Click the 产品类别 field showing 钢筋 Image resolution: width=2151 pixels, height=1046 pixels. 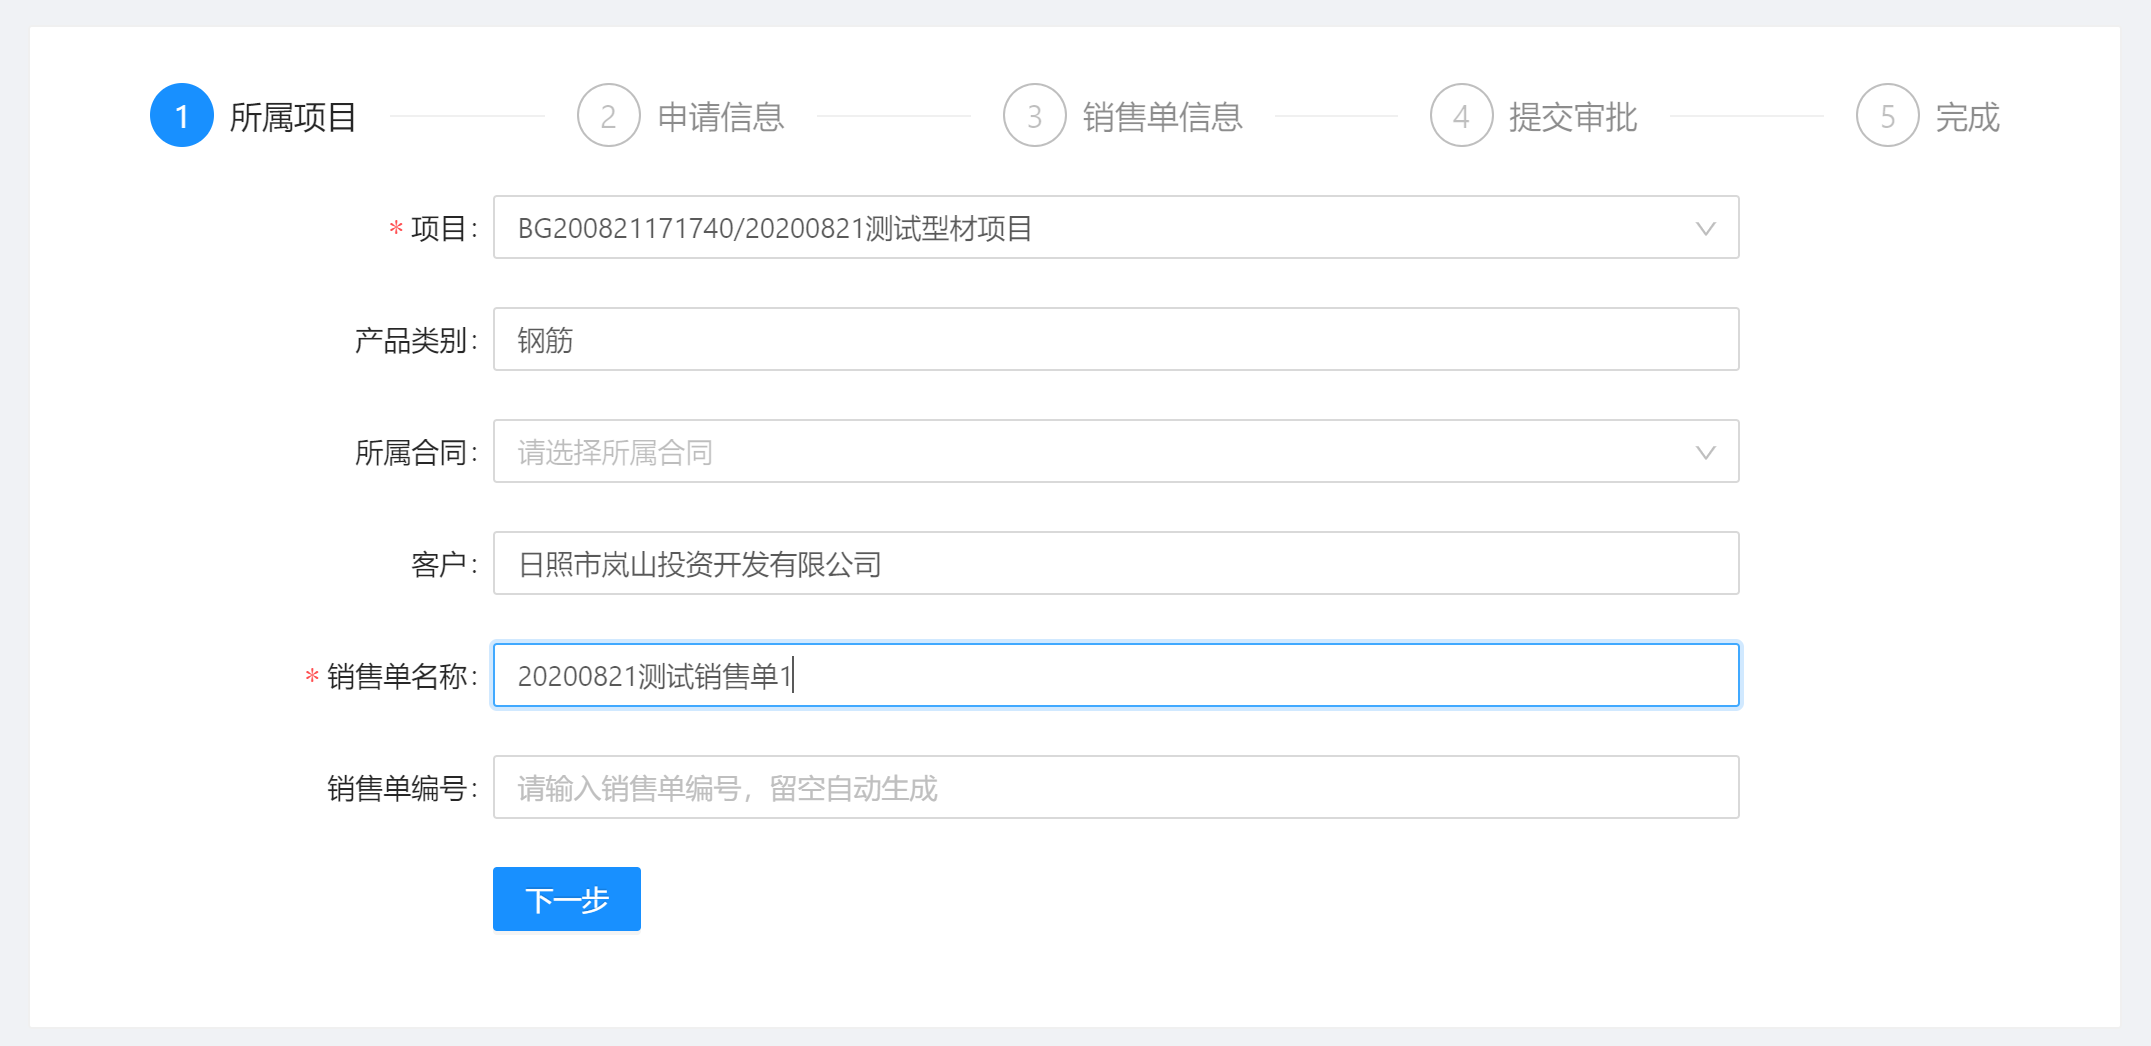pyautogui.click(x=1116, y=340)
